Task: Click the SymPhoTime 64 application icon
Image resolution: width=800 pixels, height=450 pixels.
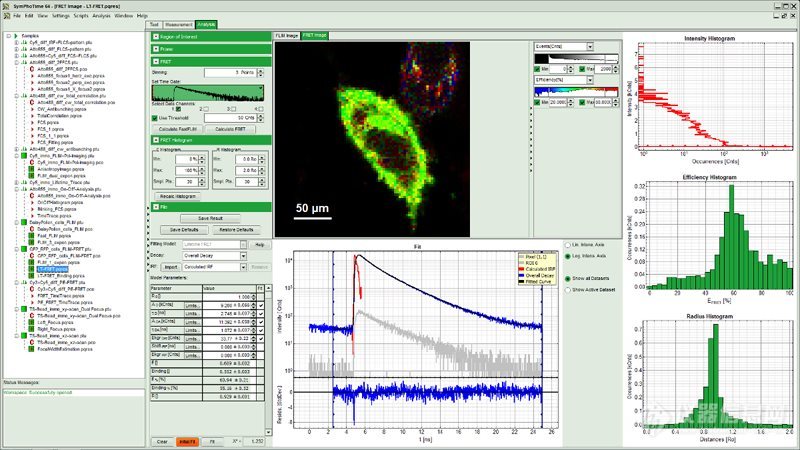Action: pos(6,6)
